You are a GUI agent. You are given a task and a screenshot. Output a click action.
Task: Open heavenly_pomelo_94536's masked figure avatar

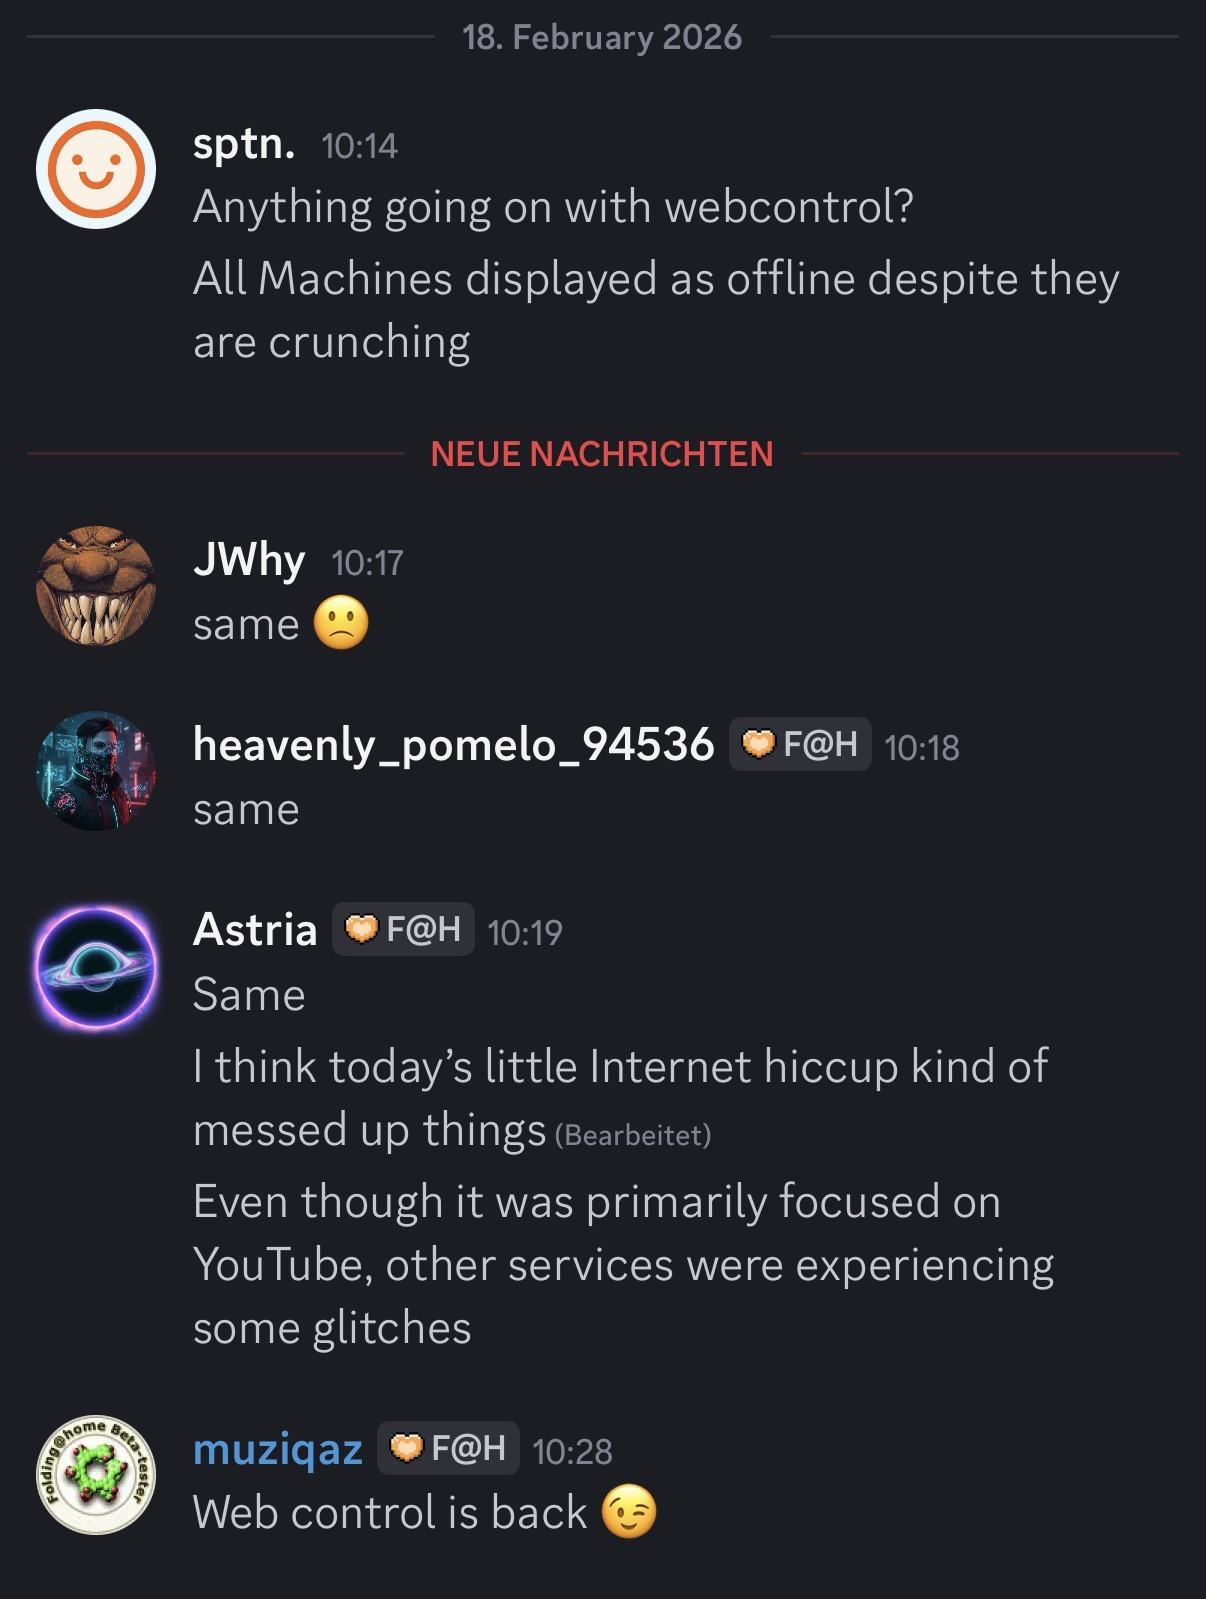click(96, 770)
